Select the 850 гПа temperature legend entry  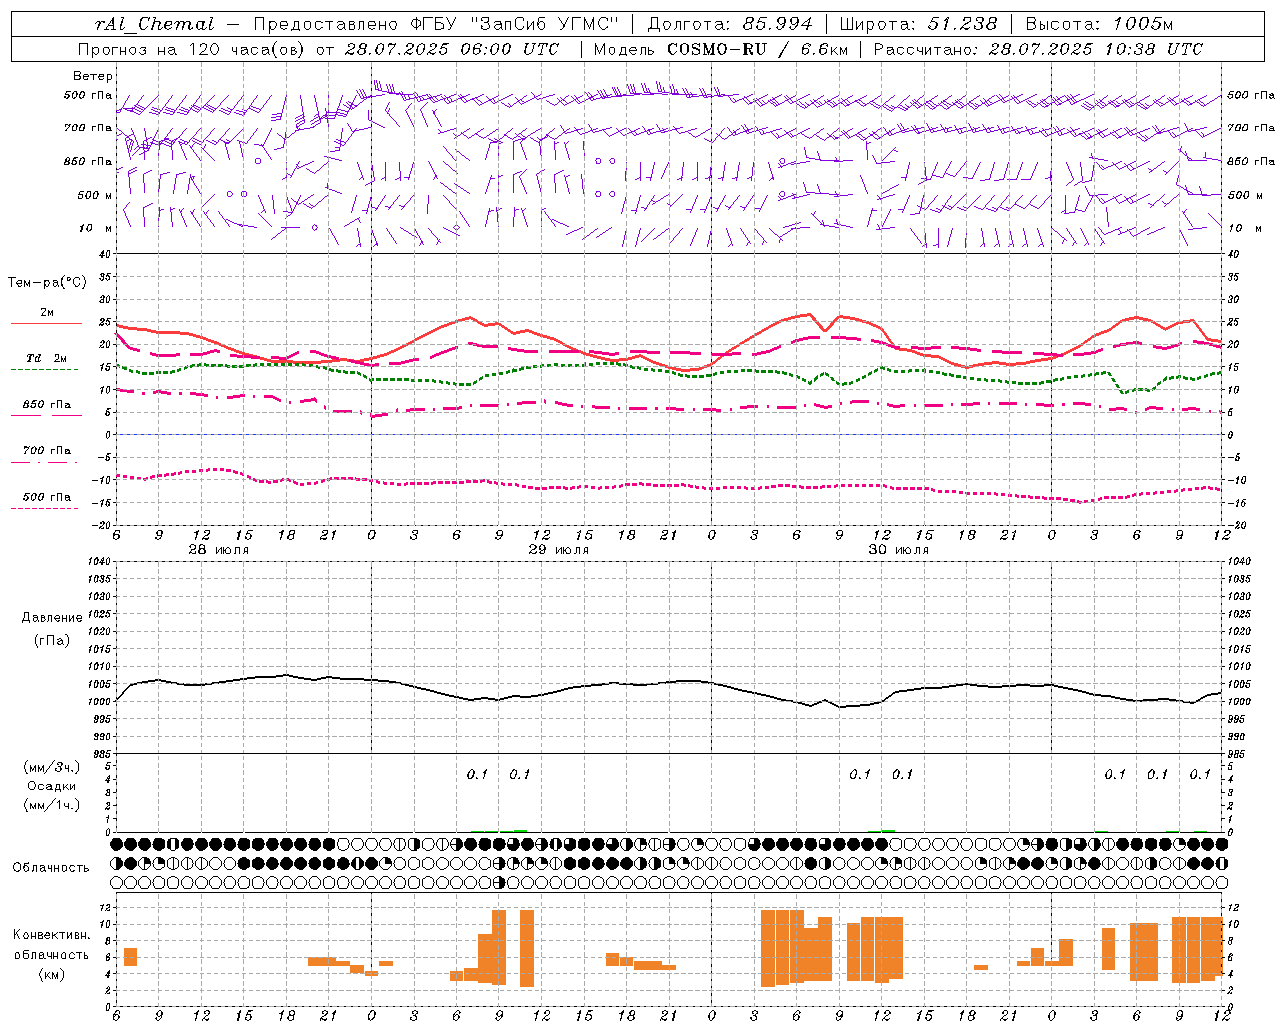tap(47, 405)
